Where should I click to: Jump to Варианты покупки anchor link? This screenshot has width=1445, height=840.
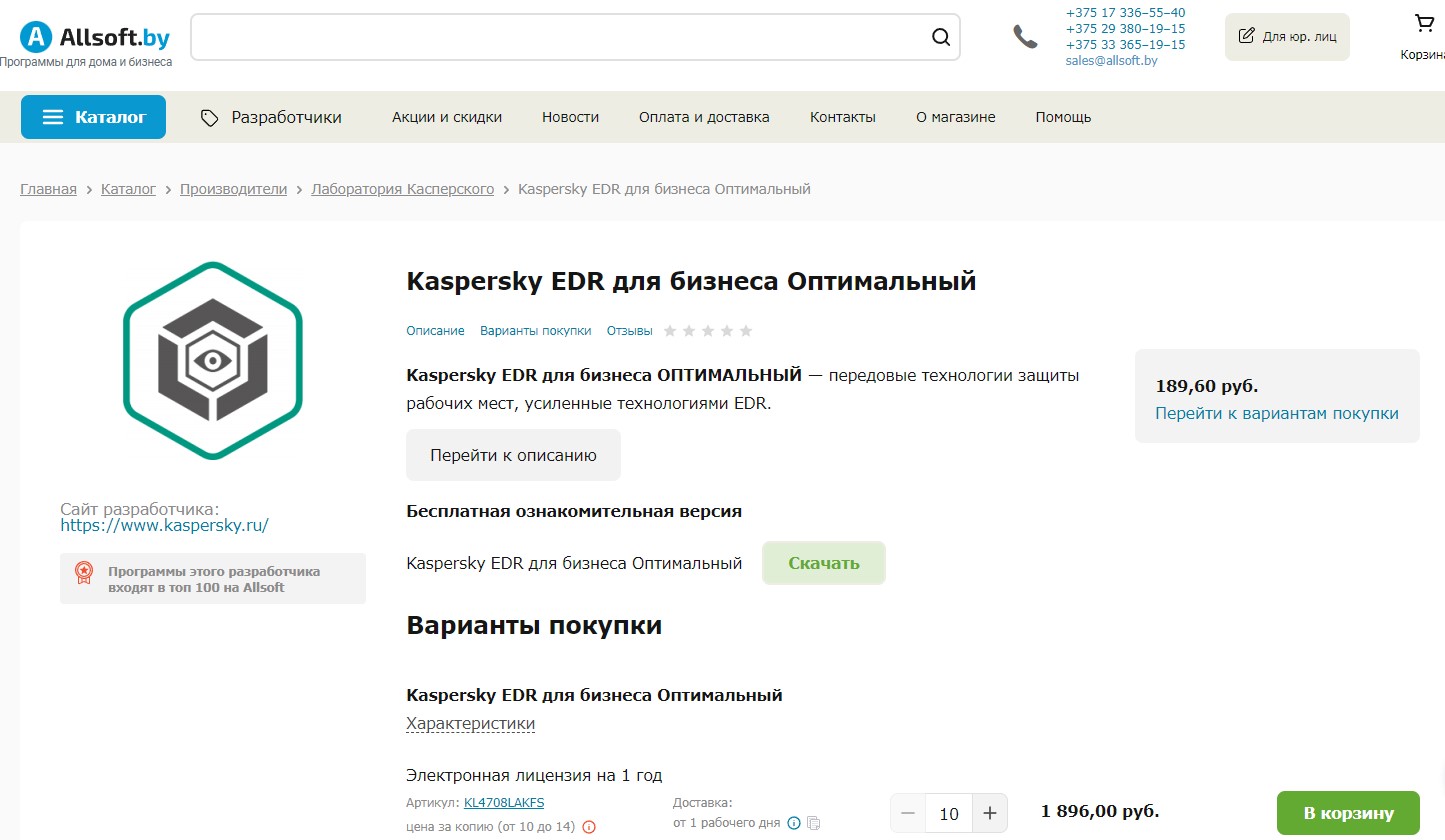pos(535,331)
